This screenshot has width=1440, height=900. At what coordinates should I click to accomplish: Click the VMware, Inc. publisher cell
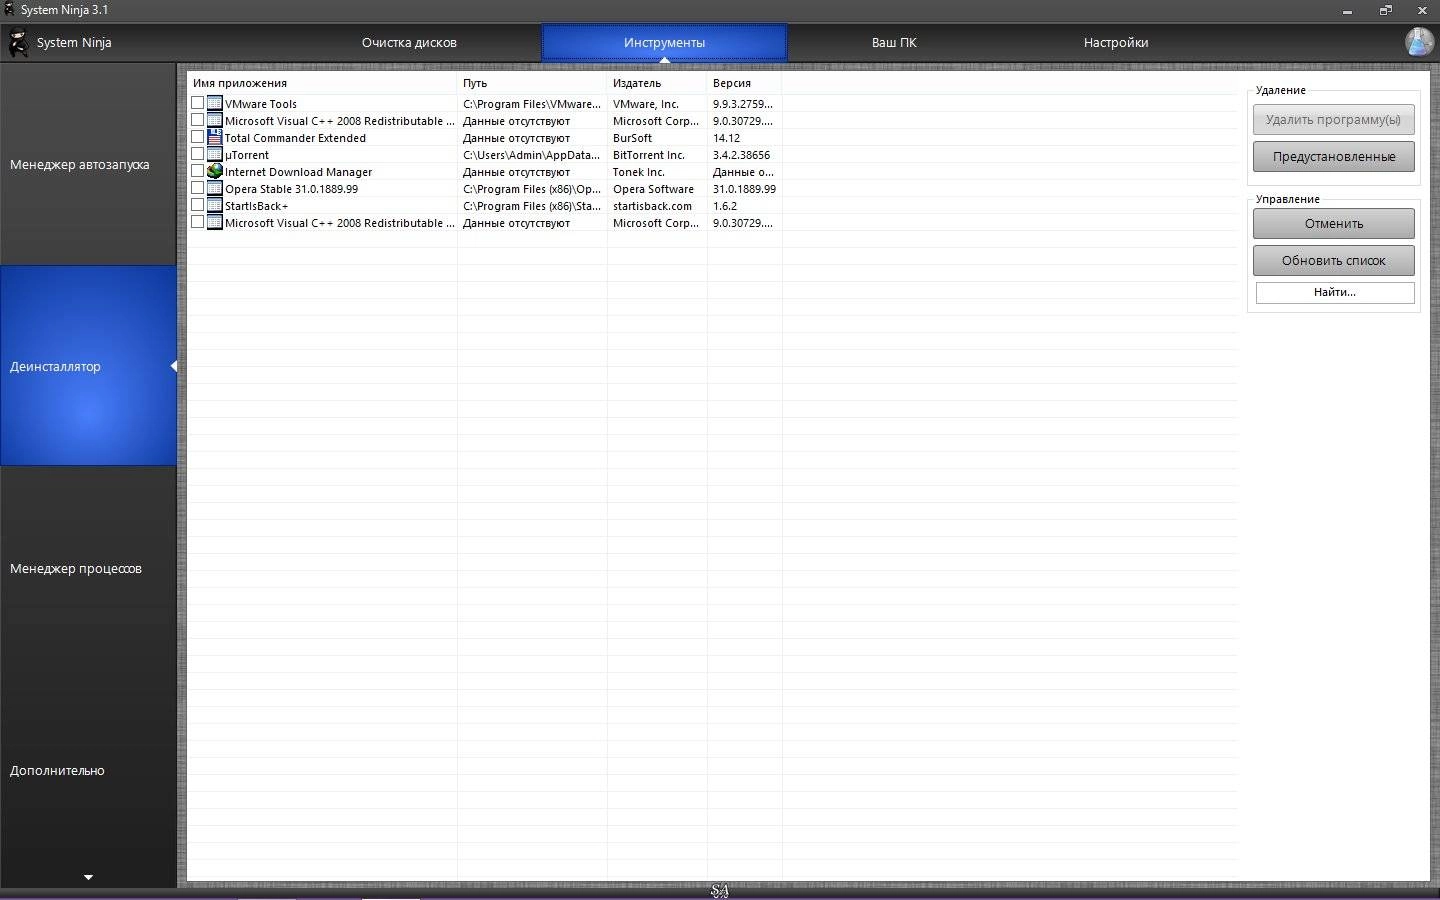[646, 104]
